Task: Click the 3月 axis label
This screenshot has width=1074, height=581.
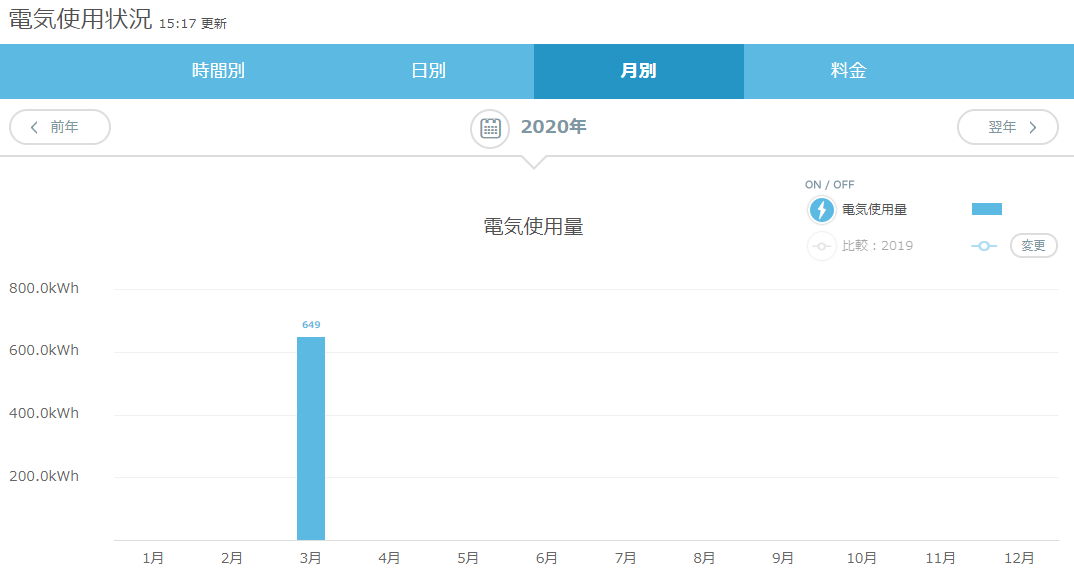Action: pos(311,558)
